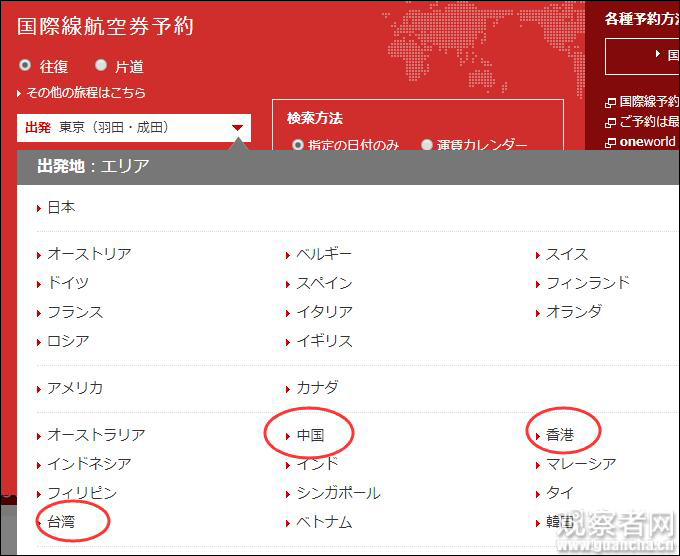Choose 日本 as departure area
This screenshot has height=556, width=680.
[61, 208]
